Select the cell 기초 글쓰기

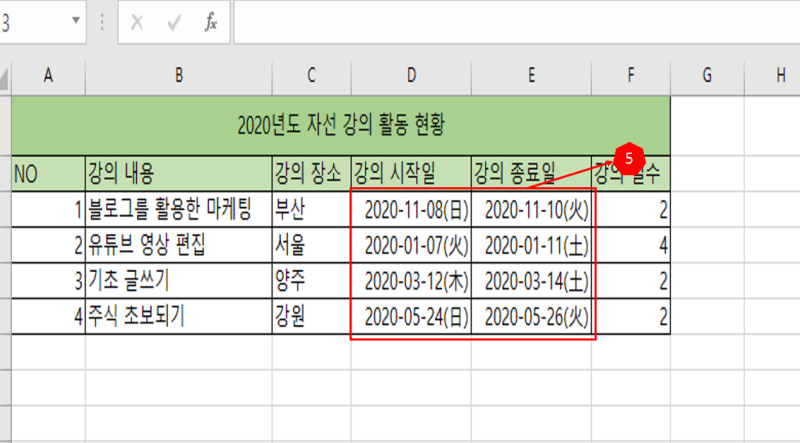point(179,281)
